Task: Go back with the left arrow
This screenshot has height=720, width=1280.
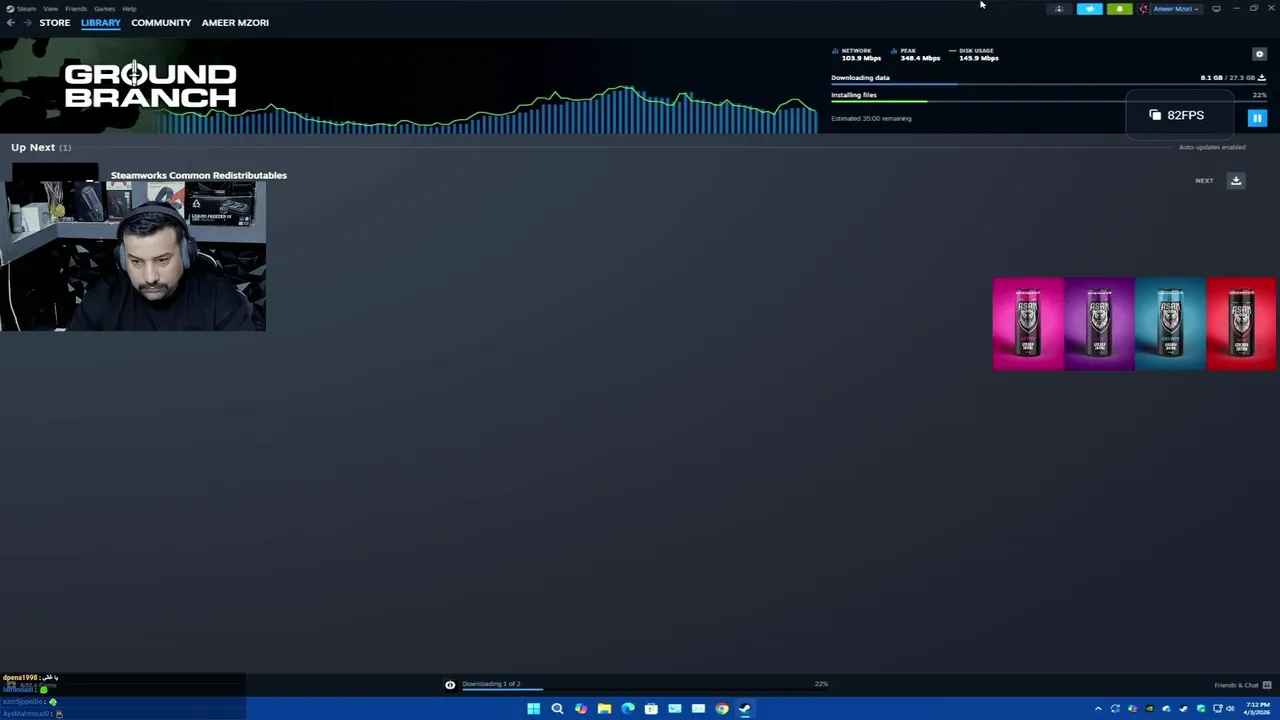Action: [x=10, y=22]
